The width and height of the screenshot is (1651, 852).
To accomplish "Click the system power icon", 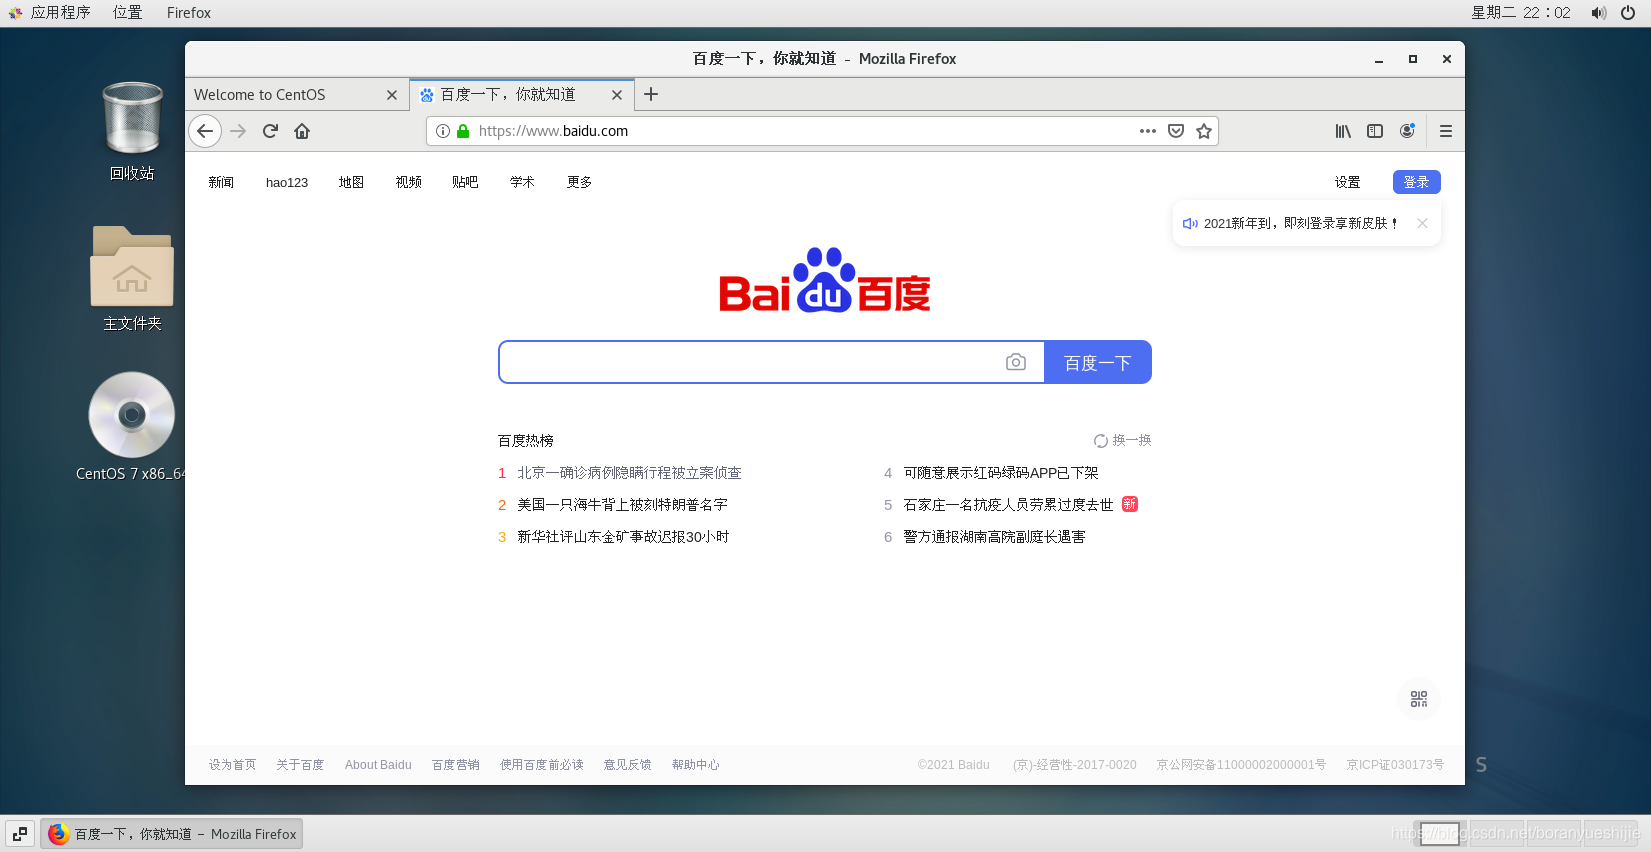I will click(x=1628, y=13).
